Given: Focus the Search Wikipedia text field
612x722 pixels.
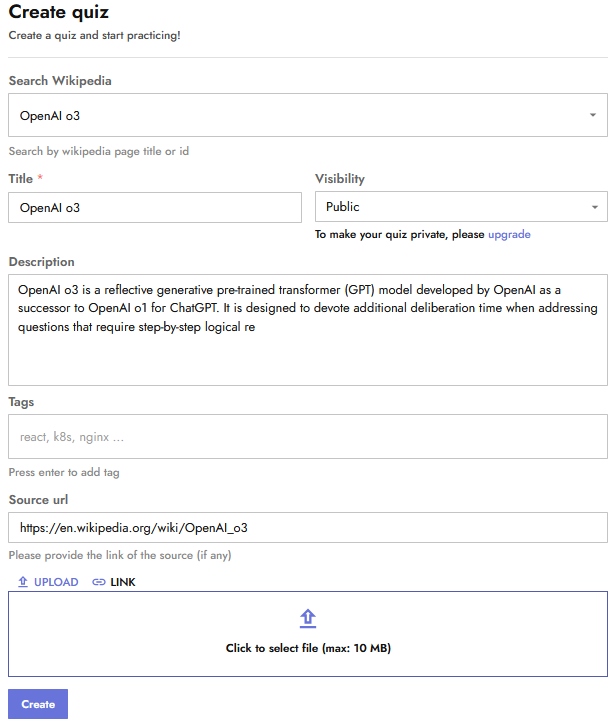Looking at the screenshot, I should (290, 116).
